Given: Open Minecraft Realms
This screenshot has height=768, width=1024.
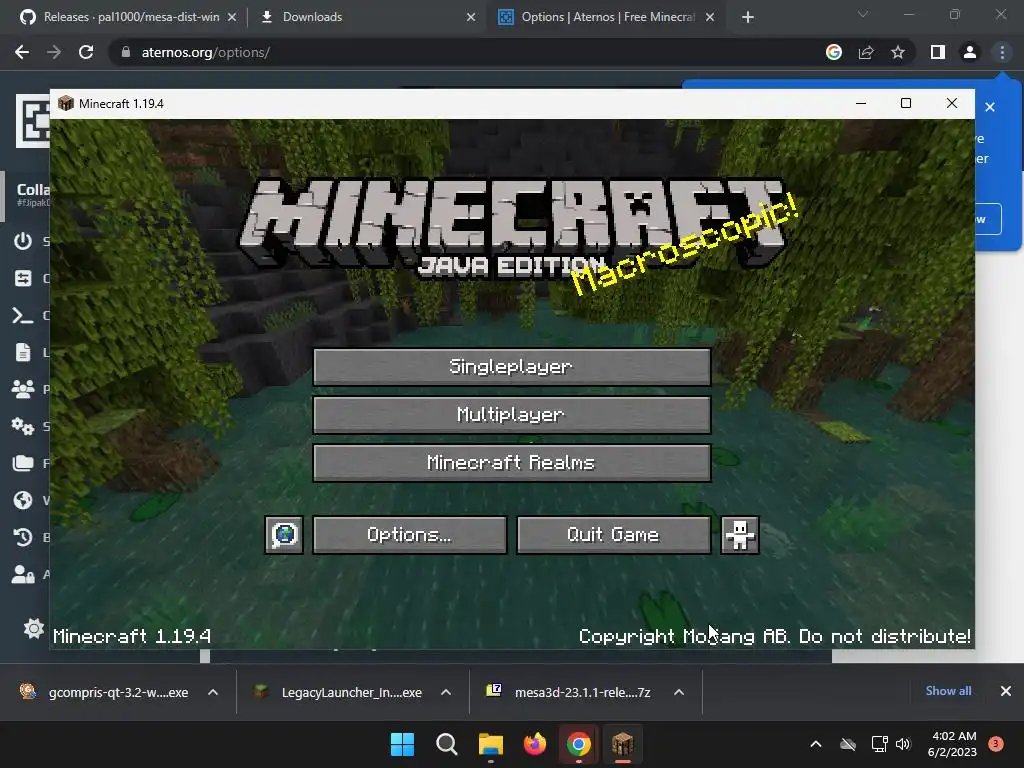Looking at the screenshot, I should point(511,463).
